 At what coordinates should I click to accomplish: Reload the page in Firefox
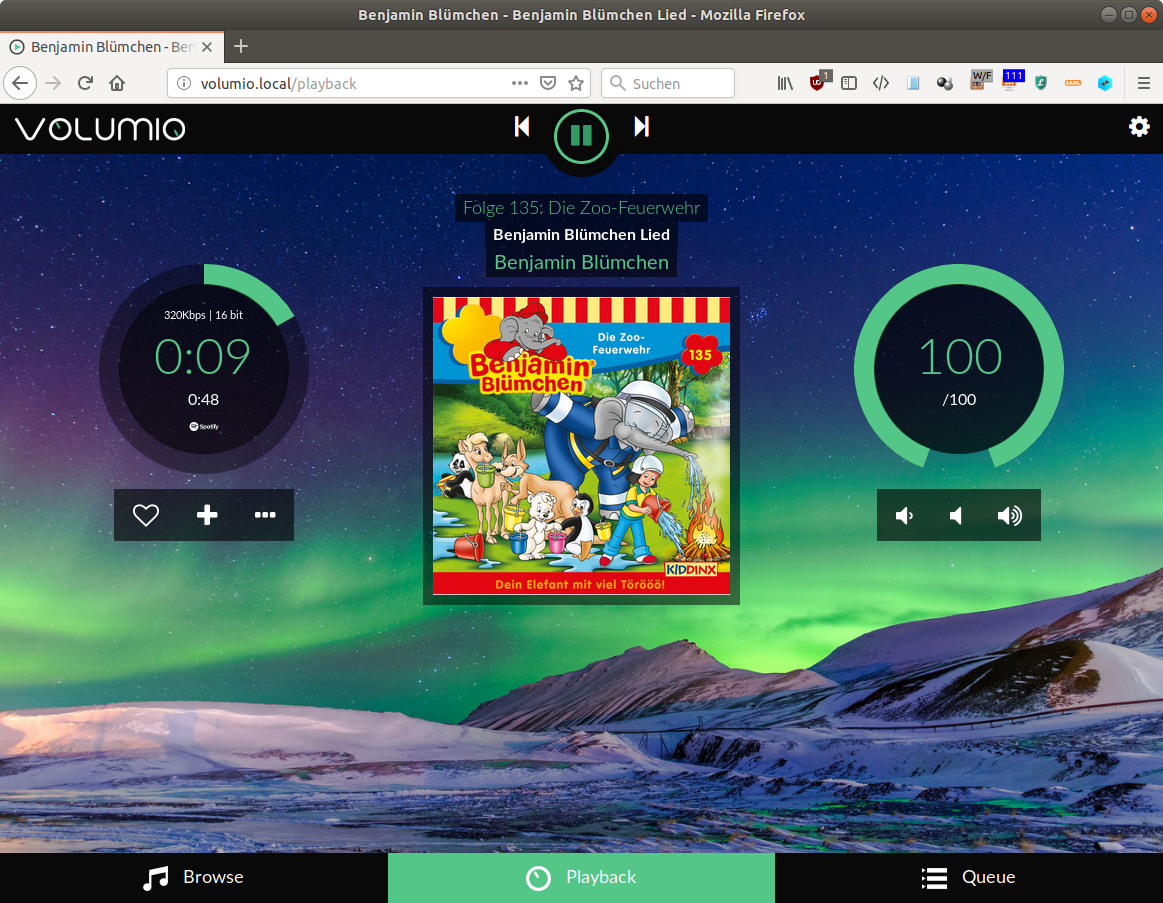coord(85,83)
